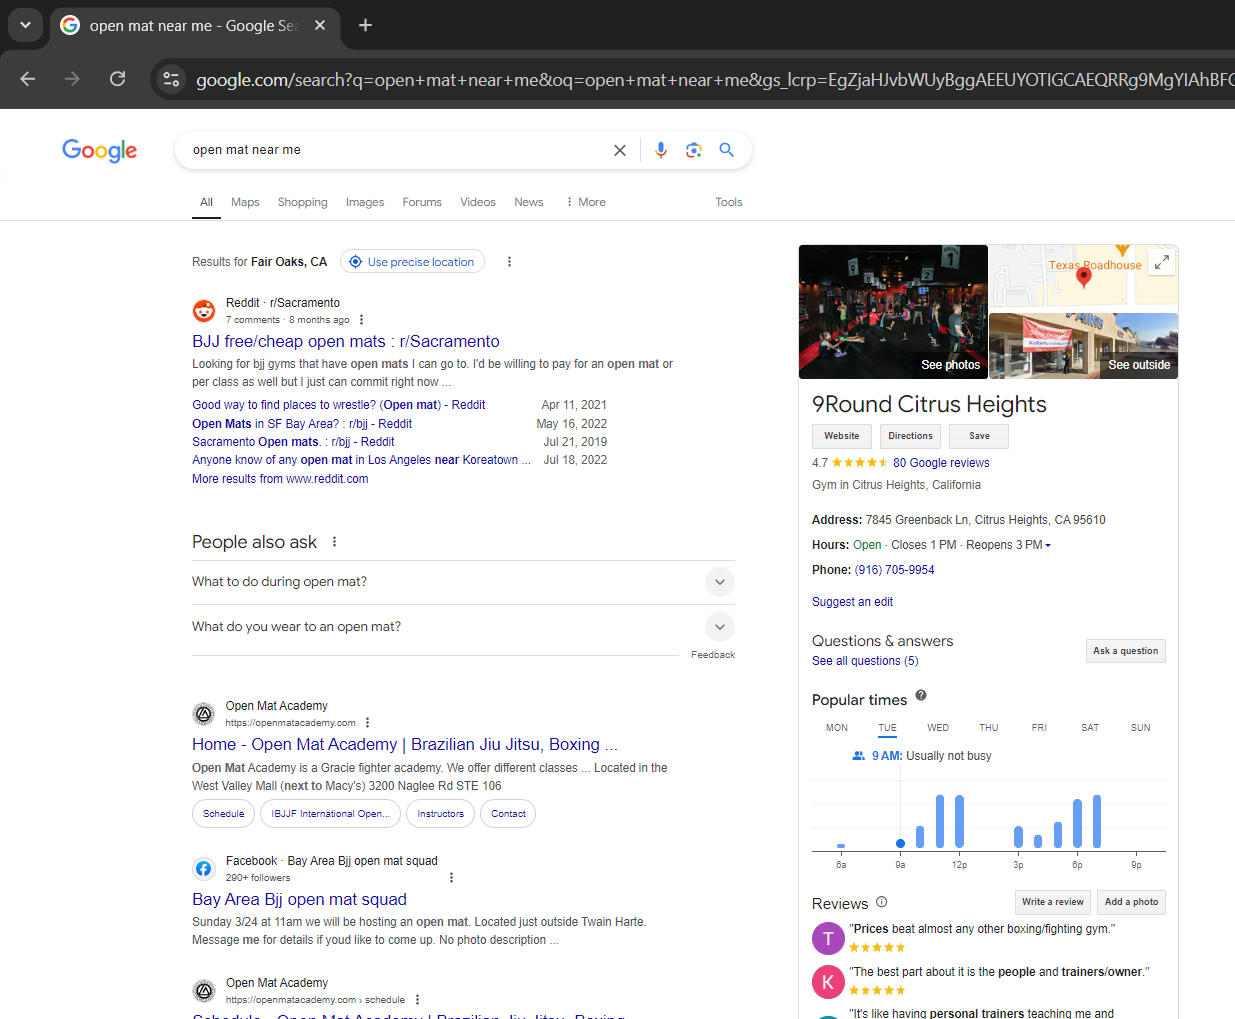Open See photos thumbnail for 9Round
This screenshot has width=1235, height=1019.
893,312
